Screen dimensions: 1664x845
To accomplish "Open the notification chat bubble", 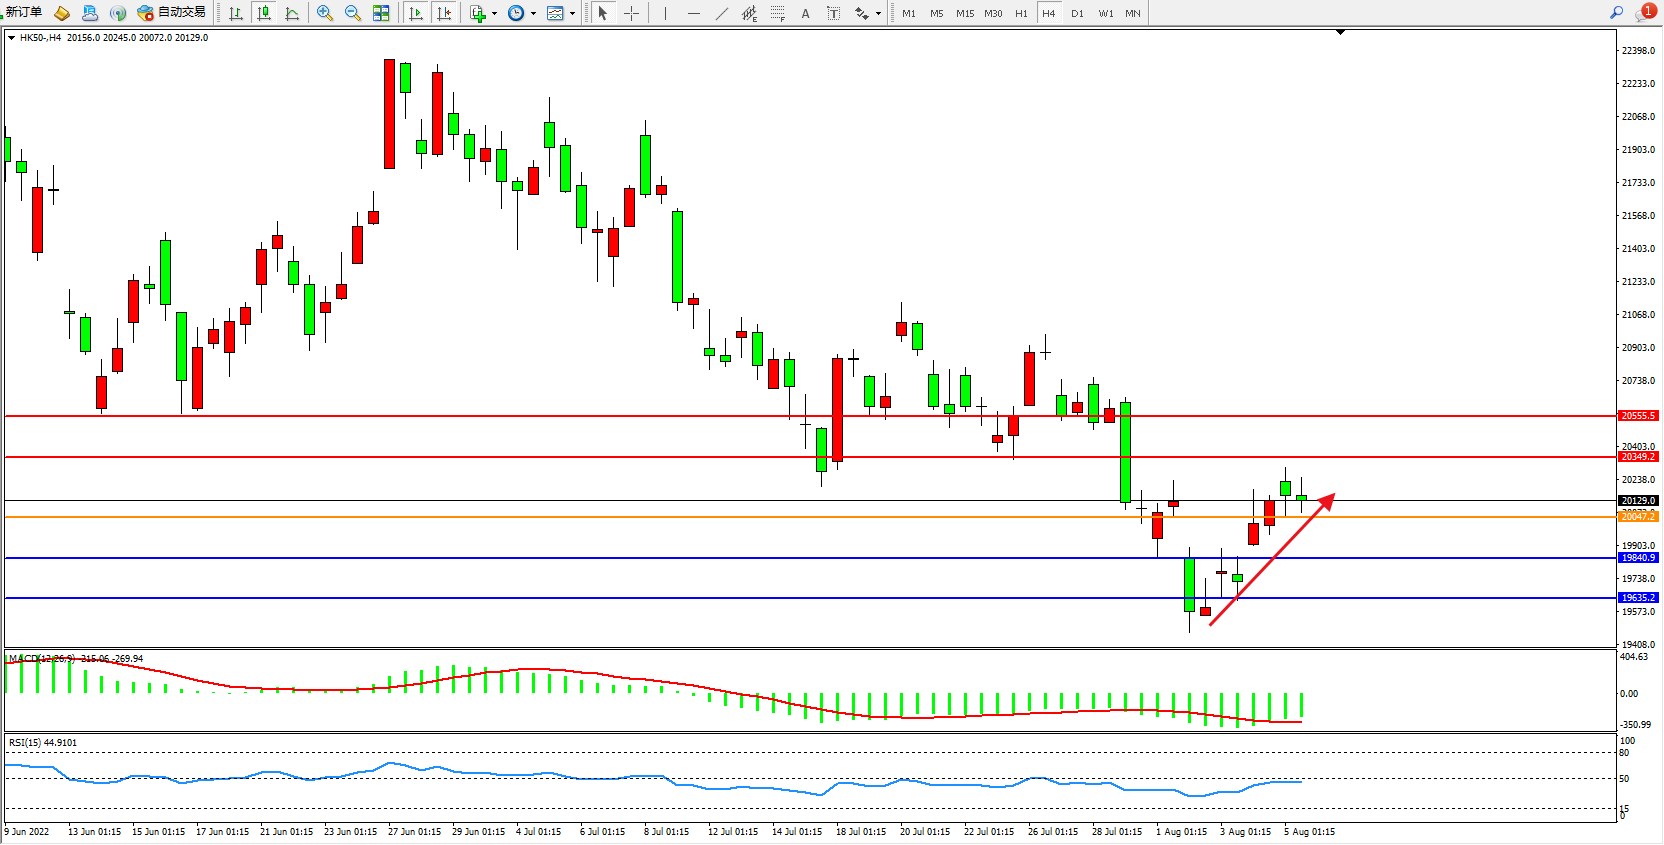I will (x=1645, y=13).
